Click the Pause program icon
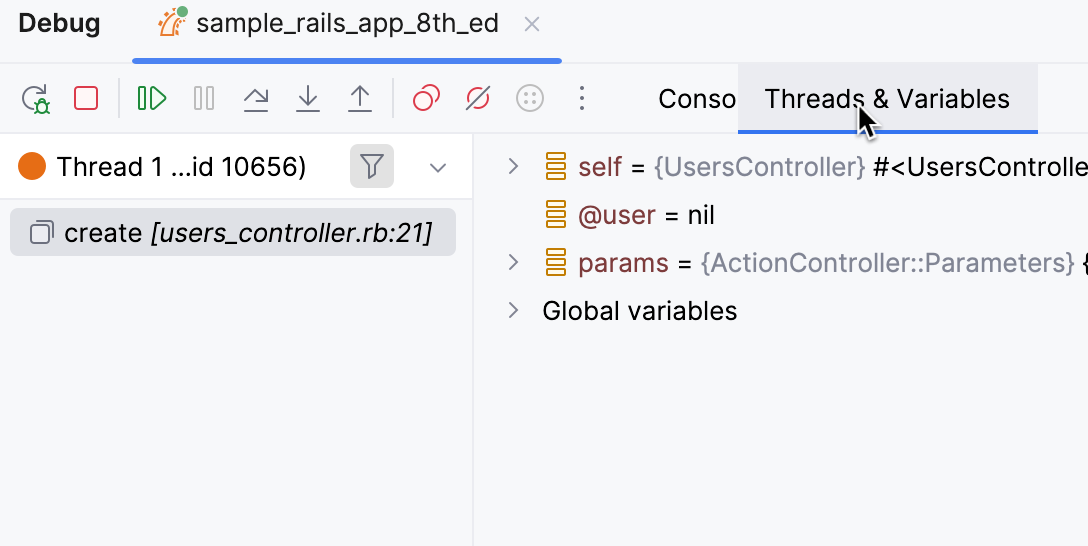Viewport: 1088px width, 546px height. coord(204,98)
